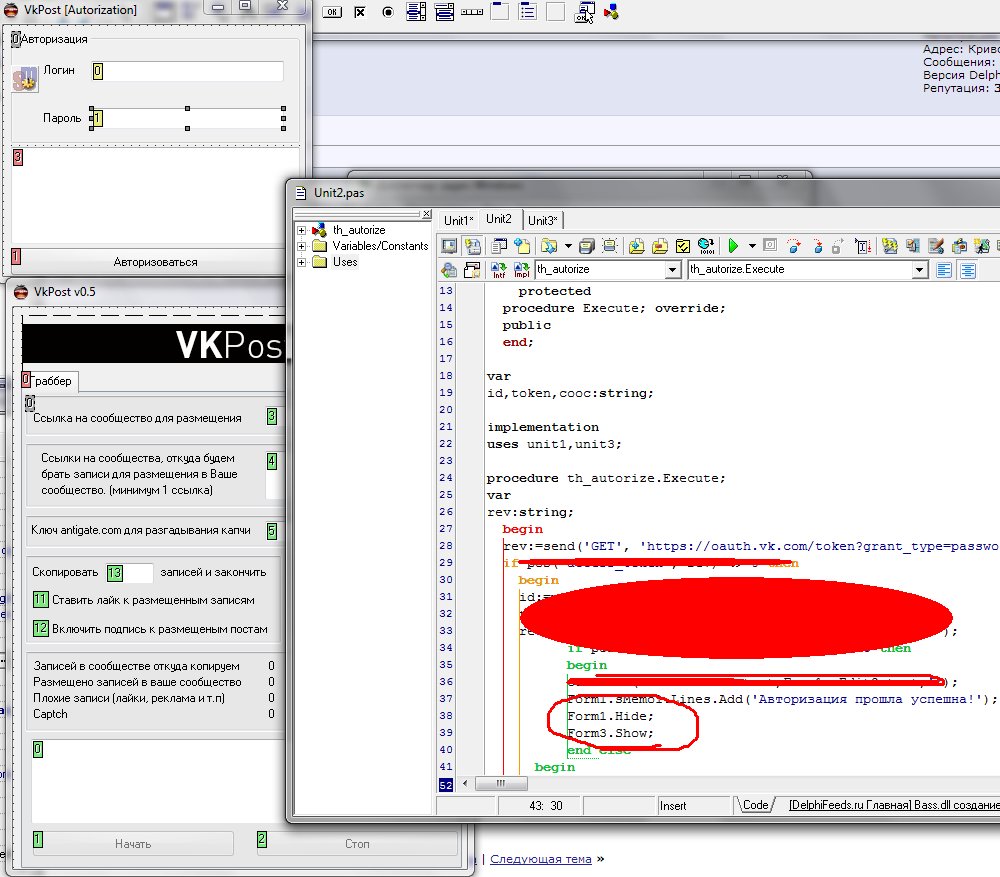This screenshot has height=877, width=1000.
Task: Select the blank panel component in palette
Action: [555, 12]
